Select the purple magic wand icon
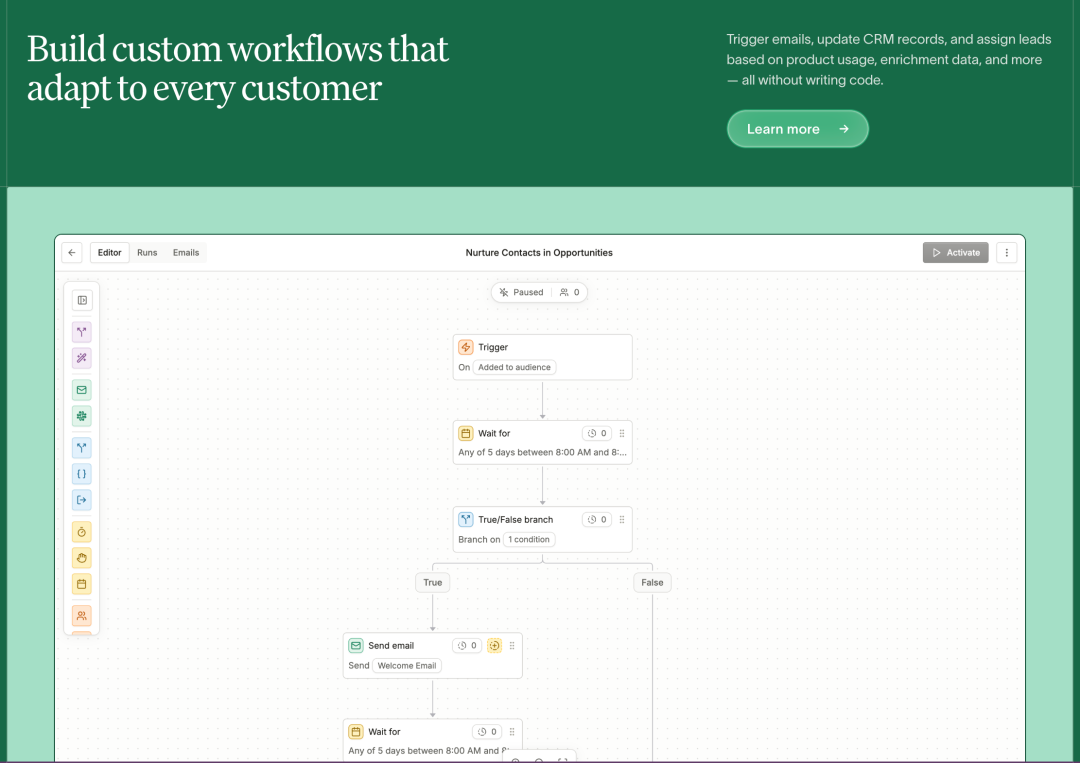 tap(82, 358)
